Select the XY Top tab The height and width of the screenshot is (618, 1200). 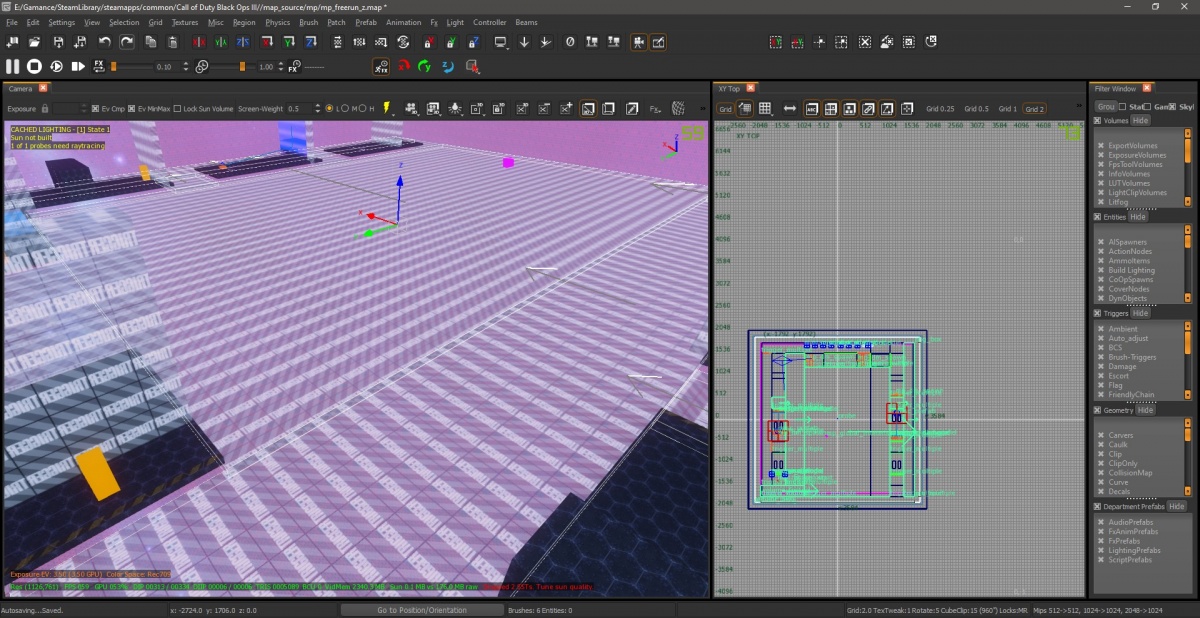pyautogui.click(x=729, y=88)
